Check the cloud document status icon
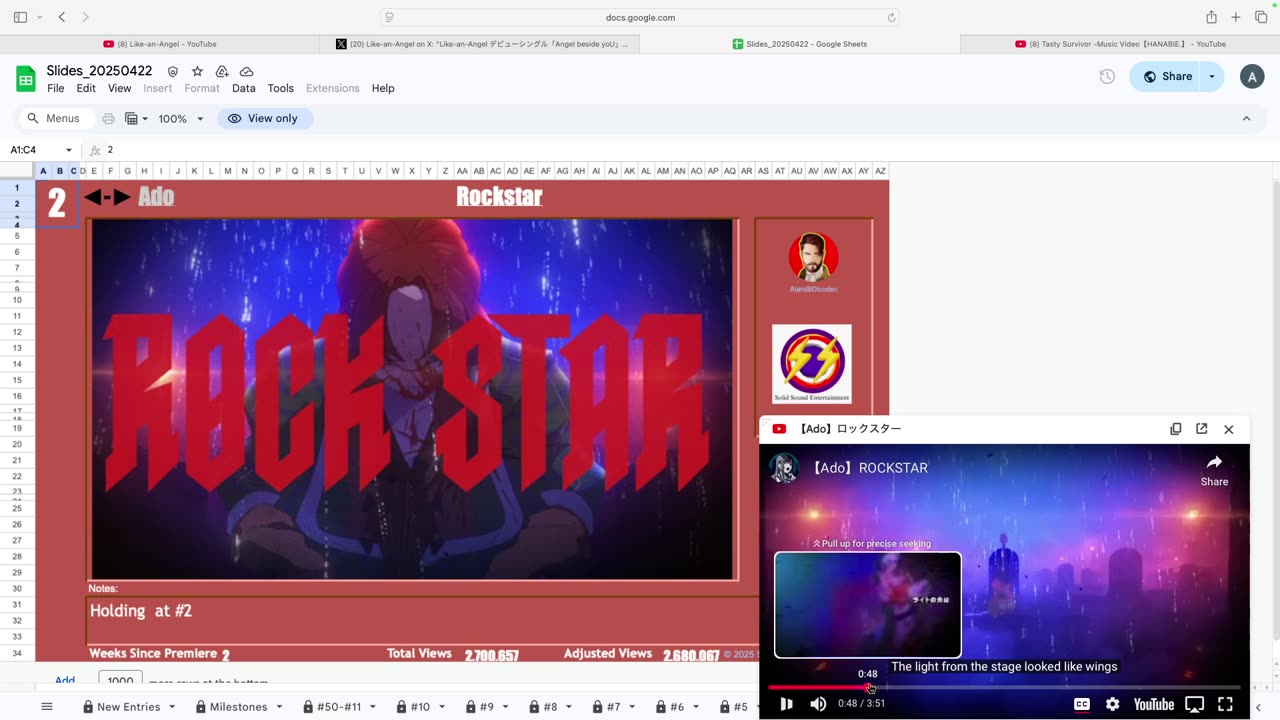Screen dimensions: 1280x720 coord(246,72)
